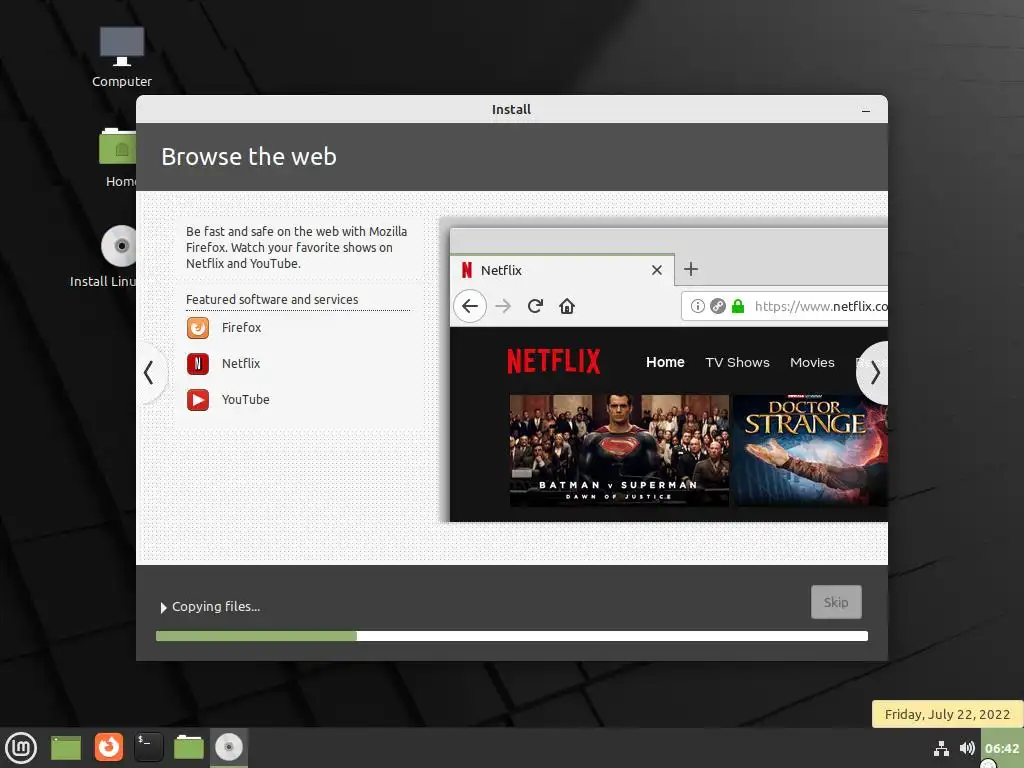The height and width of the screenshot is (768, 1024).
Task: Minimize the Install window
Action: pos(865,110)
